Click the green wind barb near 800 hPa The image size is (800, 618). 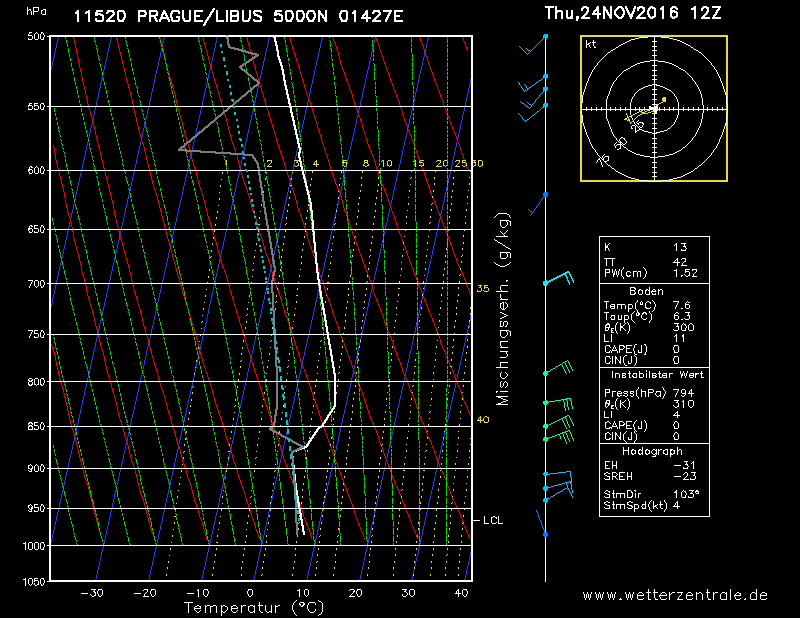[558, 369]
